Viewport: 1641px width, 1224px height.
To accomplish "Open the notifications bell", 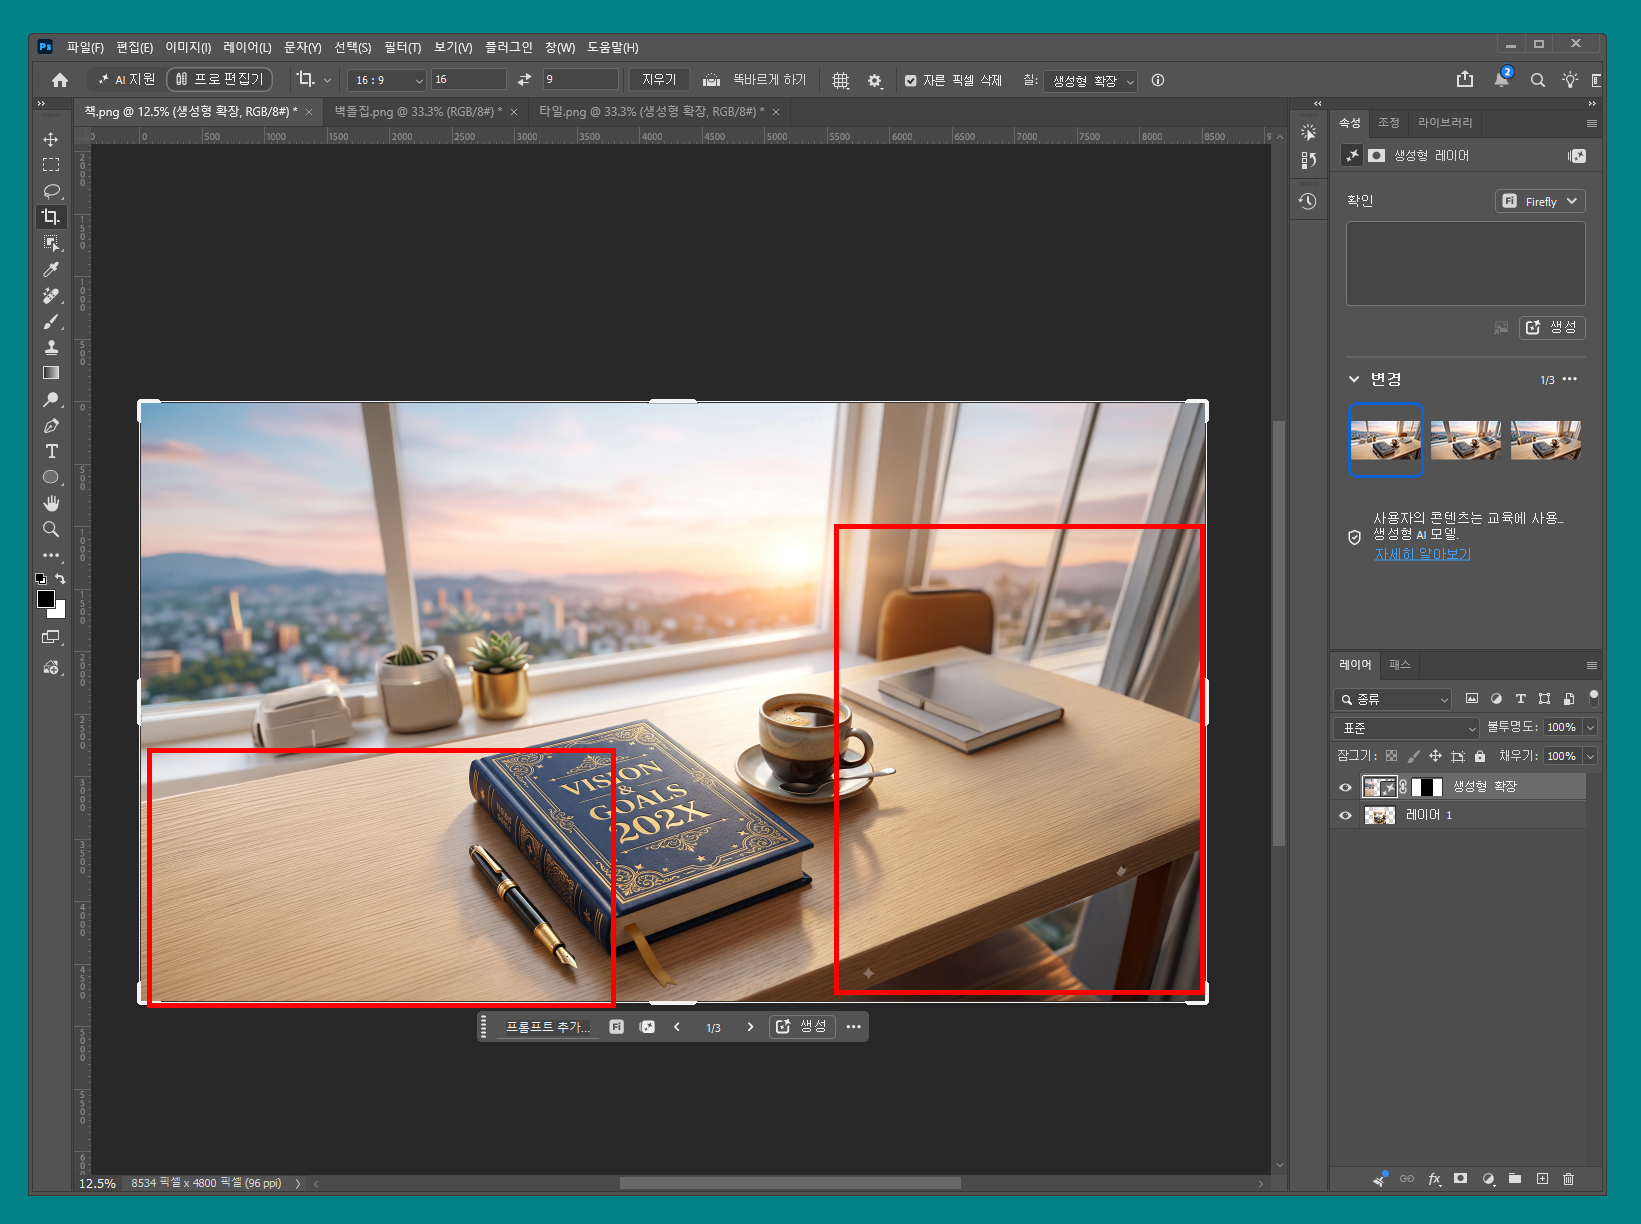I will pyautogui.click(x=1501, y=80).
